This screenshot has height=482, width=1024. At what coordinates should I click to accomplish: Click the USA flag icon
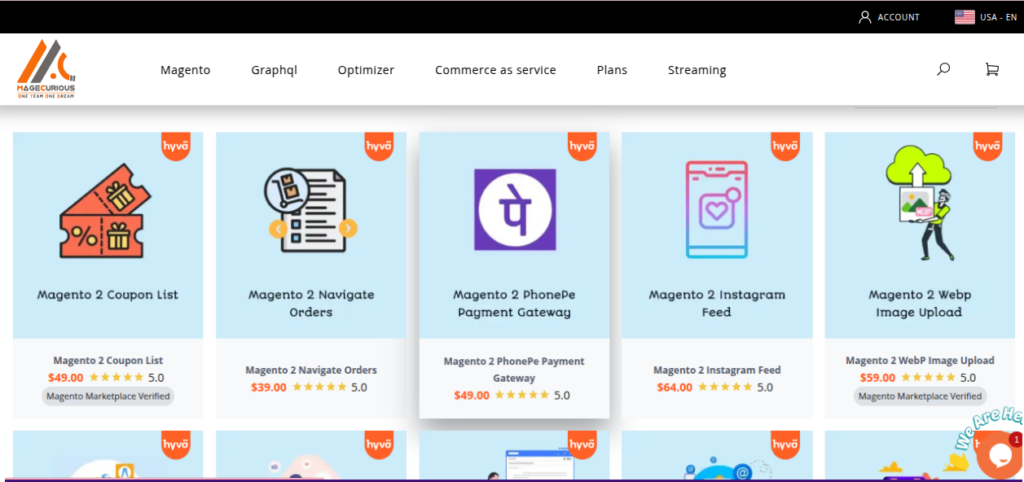965,17
